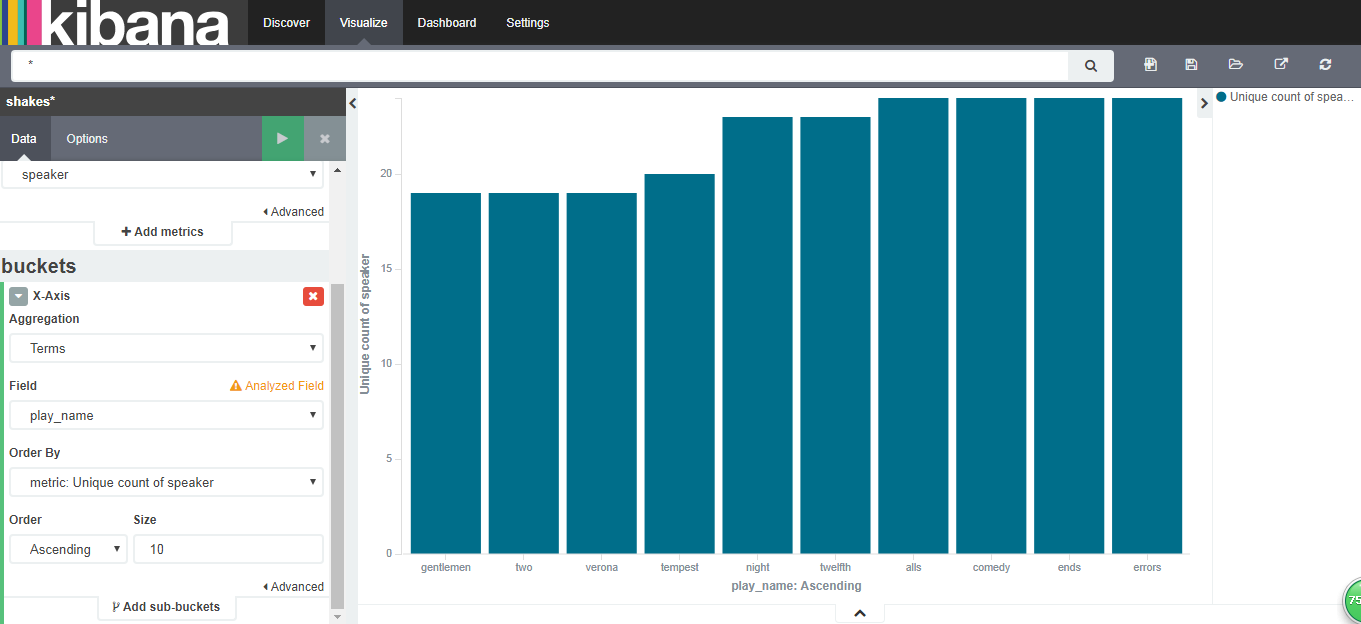Open the bottom panel with the up chevron
Screen dimensions: 1361x624
click(860, 614)
